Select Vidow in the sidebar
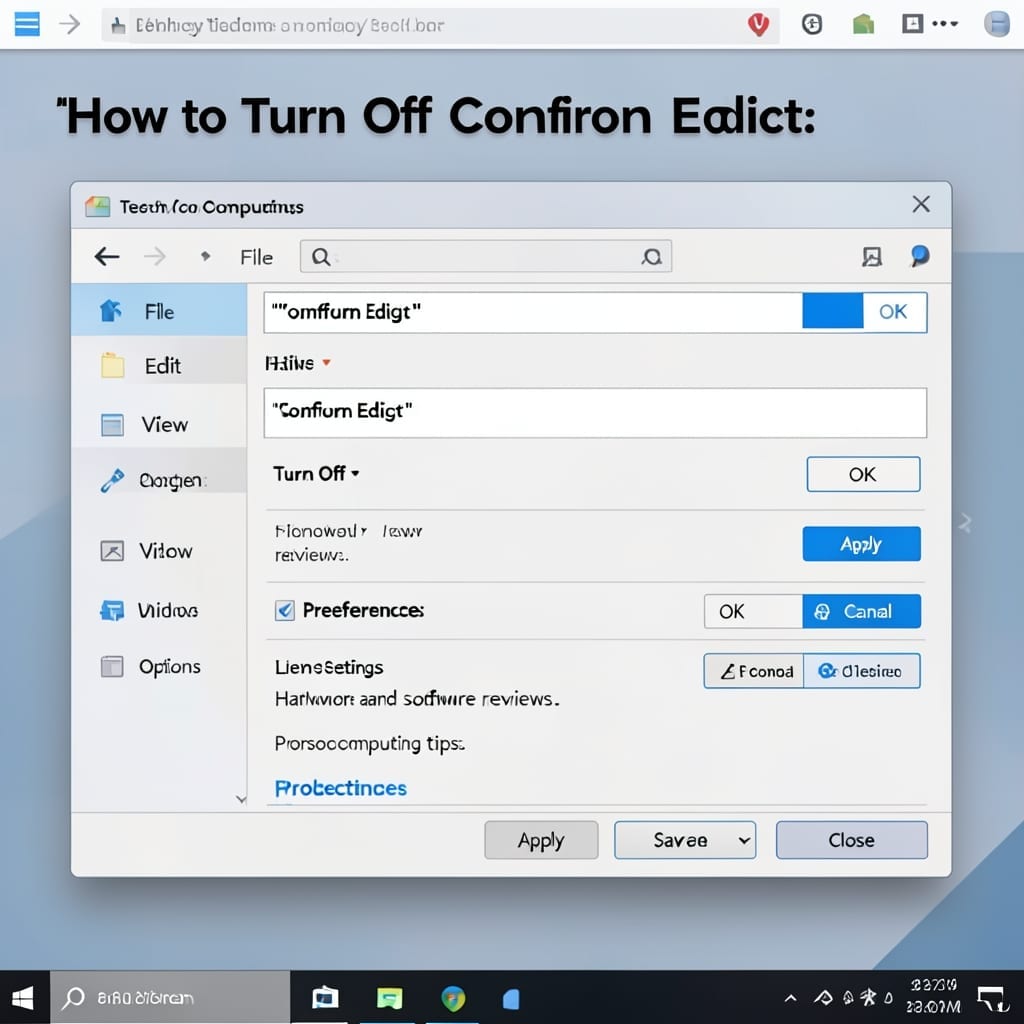The image size is (1024, 1024). (159, 551)
